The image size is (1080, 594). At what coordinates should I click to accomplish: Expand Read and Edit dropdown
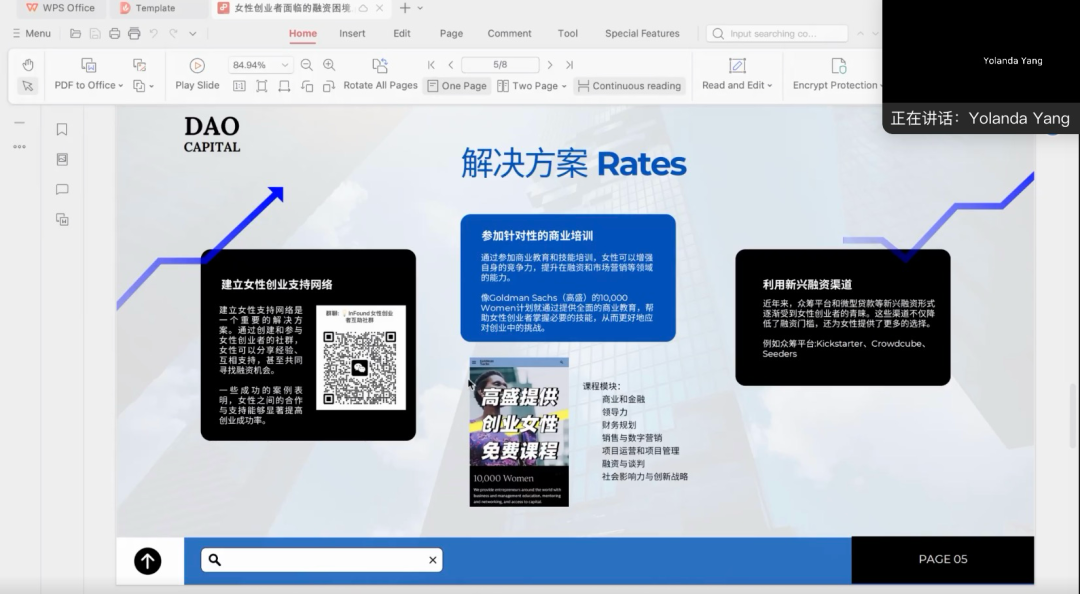737,85
